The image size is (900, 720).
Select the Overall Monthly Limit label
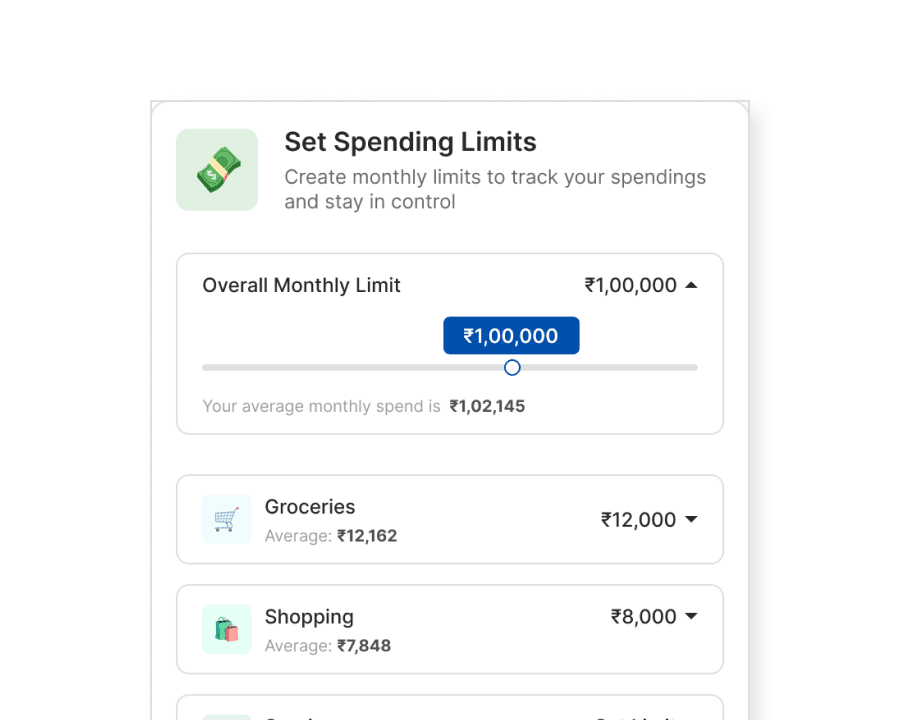pyautogui.click(x=301, y=285)
